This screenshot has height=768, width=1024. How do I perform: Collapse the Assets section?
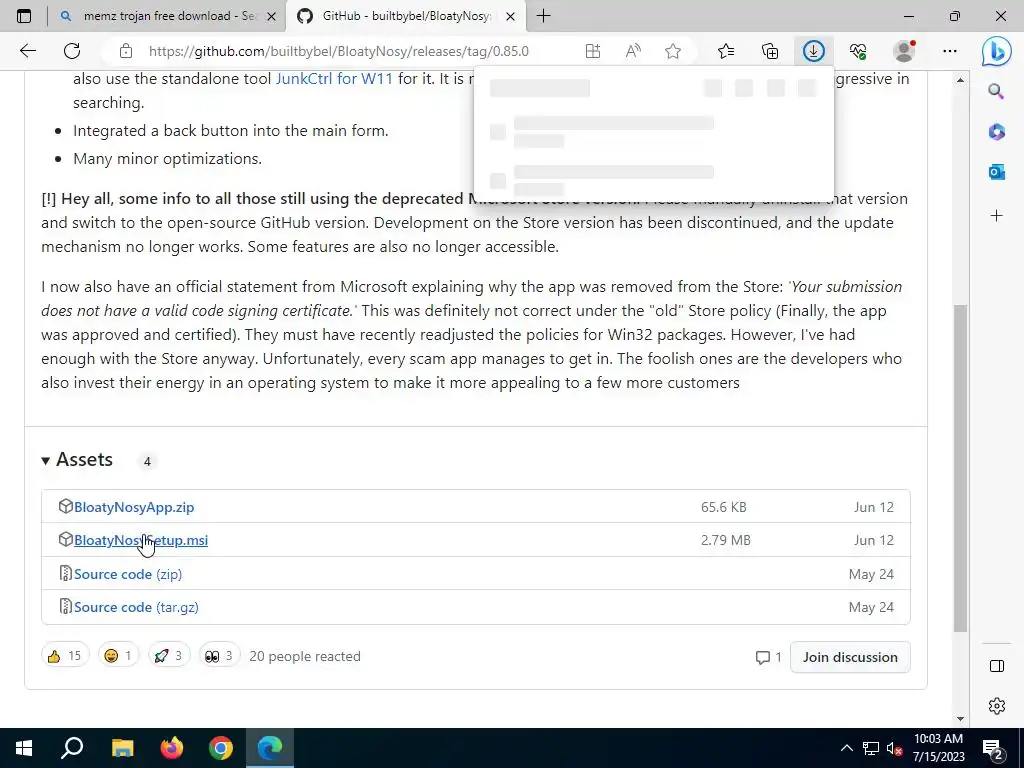point(77,460)
